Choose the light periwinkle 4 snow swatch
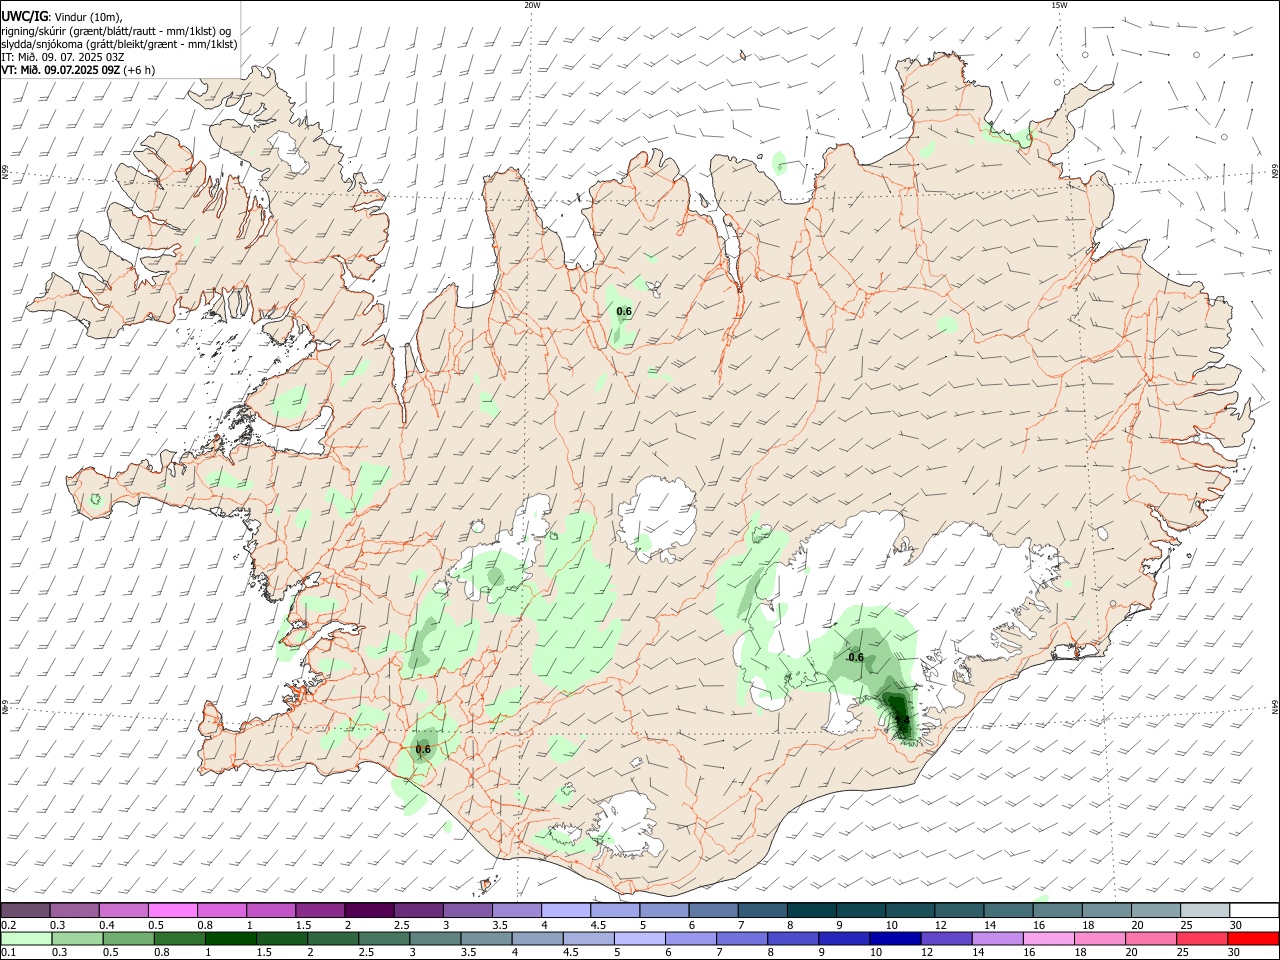The image size is (1280, 960). tap(566, 911)
